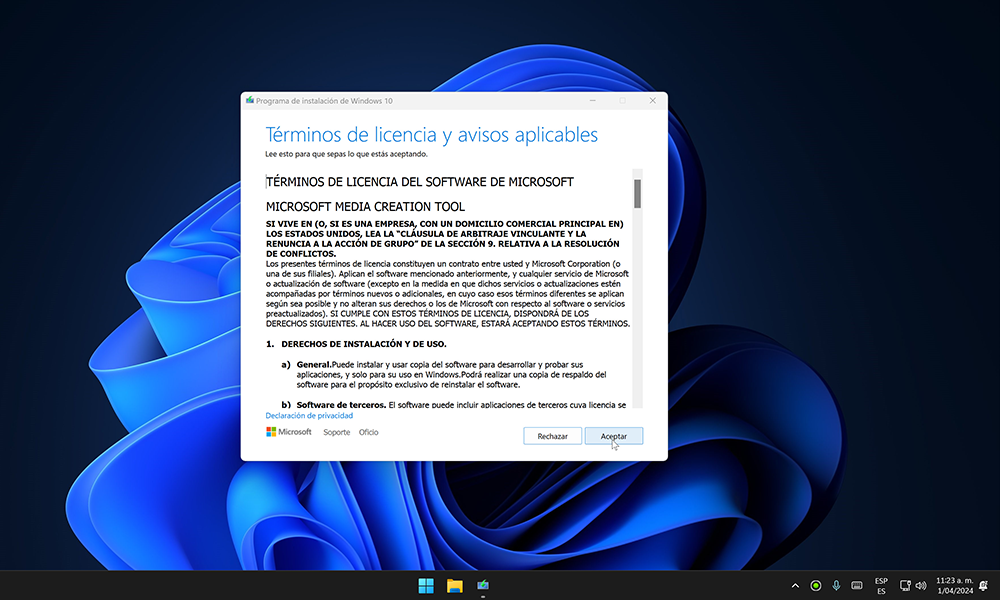Click the volume speaker tray icon
Viewport: 1000px width, 600px height.
(x=920, y=585)
